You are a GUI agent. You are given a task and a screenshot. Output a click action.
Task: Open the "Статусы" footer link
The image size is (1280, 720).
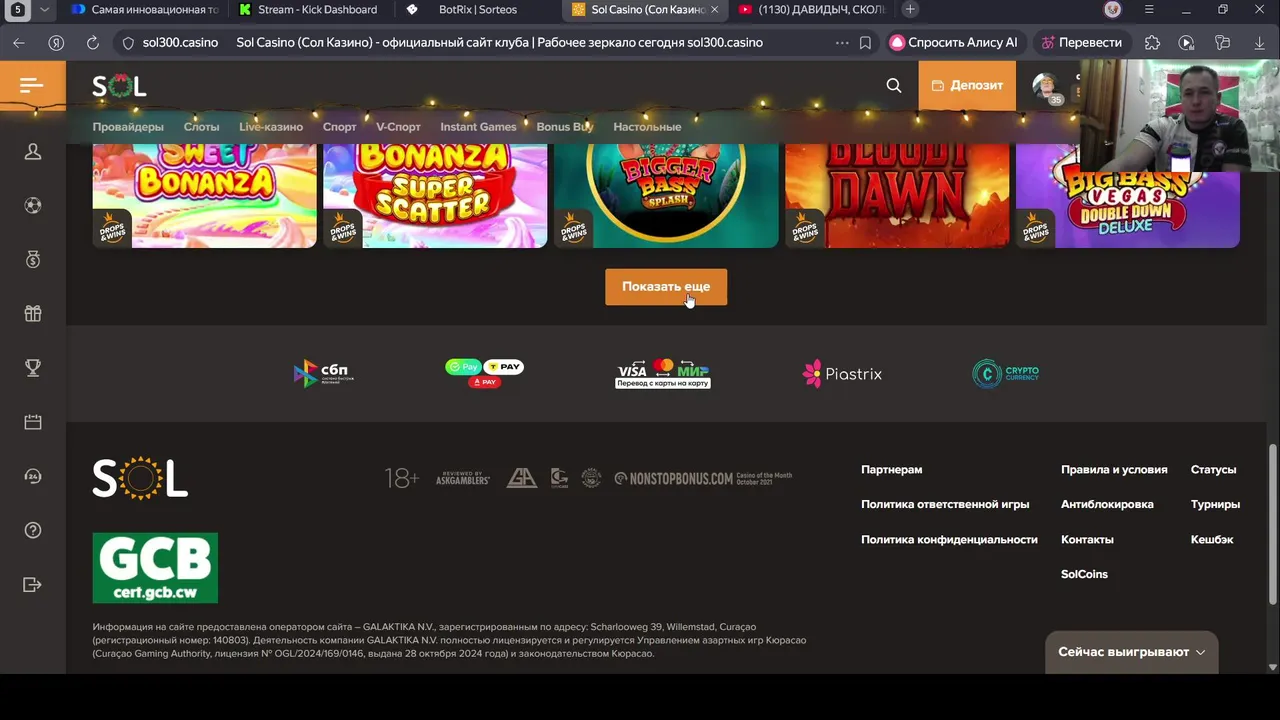click(x=1213, y=469)
